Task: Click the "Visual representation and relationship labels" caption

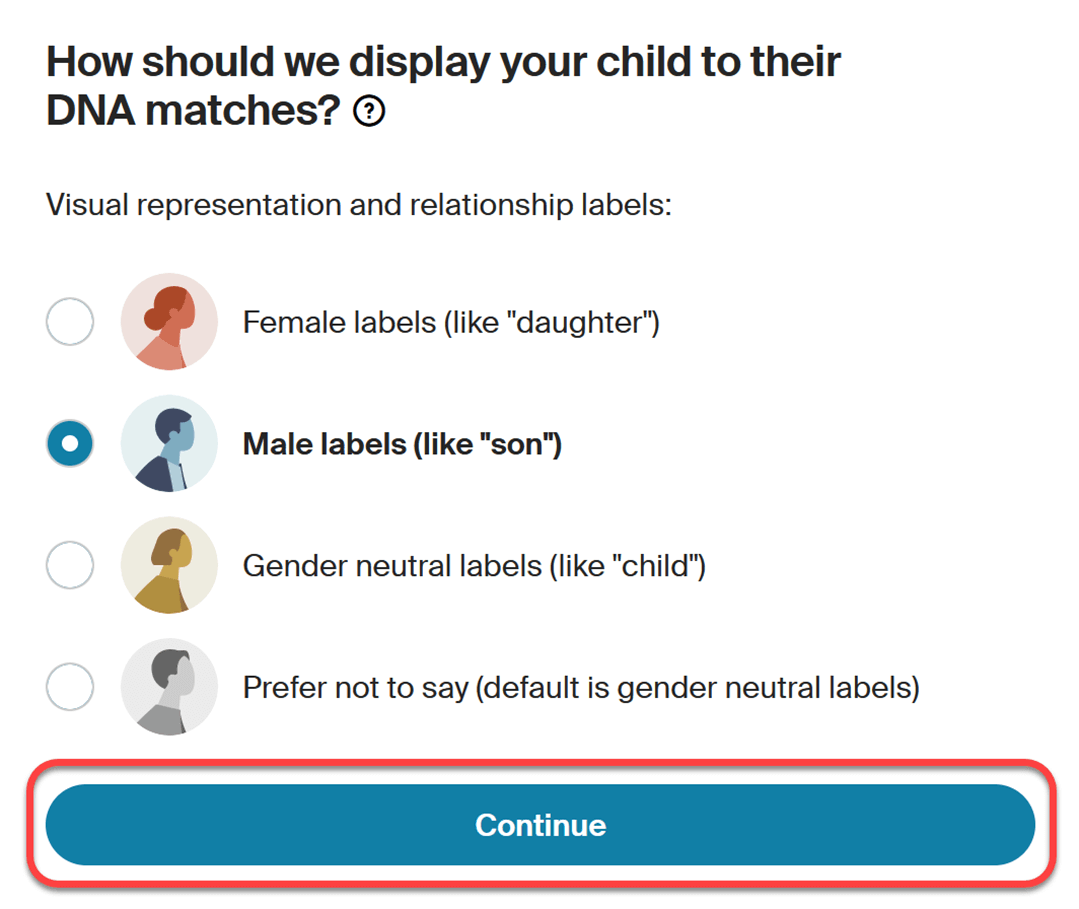Action: point(358,205)
